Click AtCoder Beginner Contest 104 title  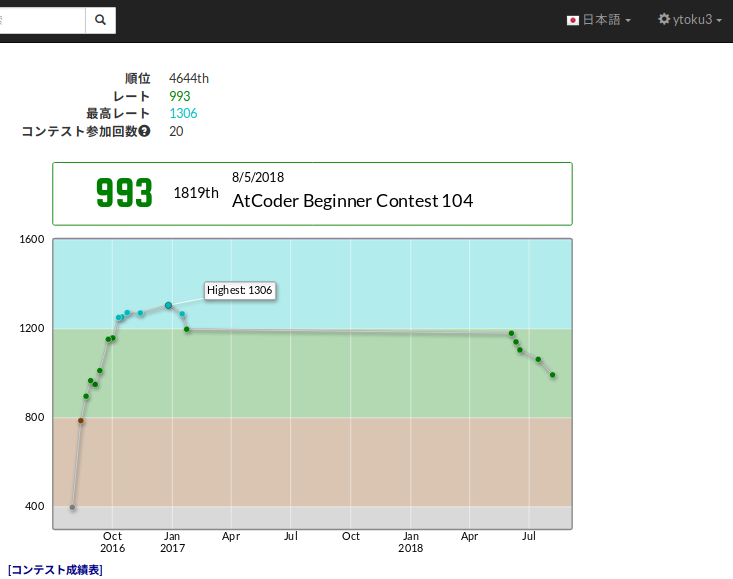[352, 200]
